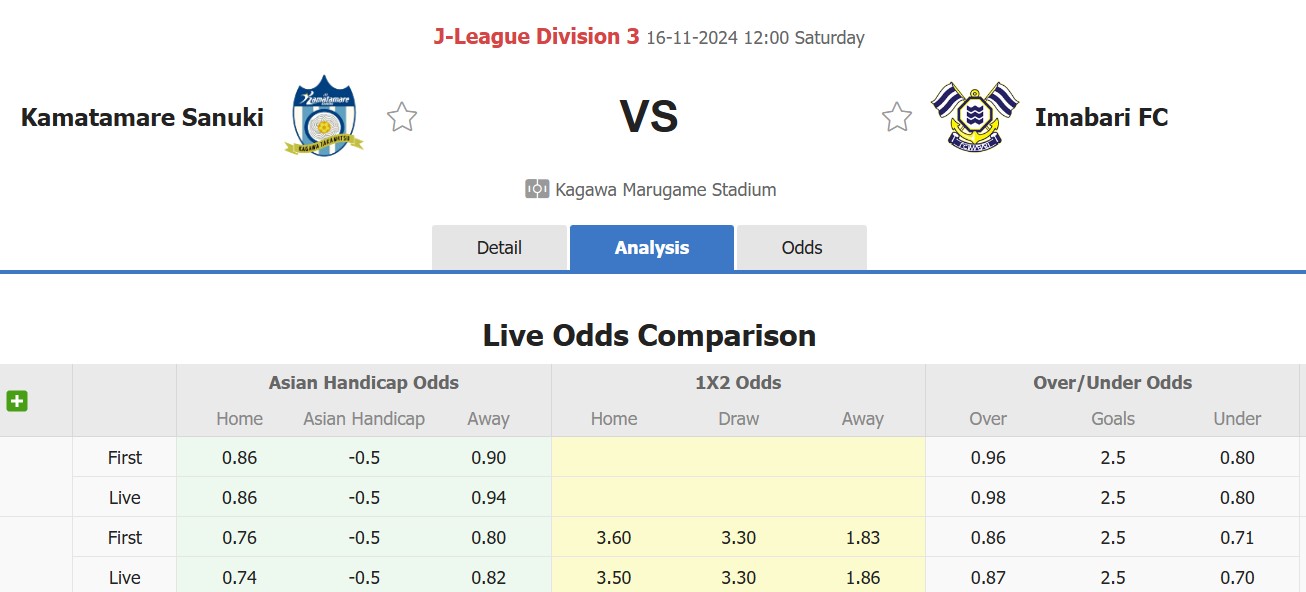Open the J-League Division 3 link
The height and width of the screenshot is (592, 1306).
535,37
